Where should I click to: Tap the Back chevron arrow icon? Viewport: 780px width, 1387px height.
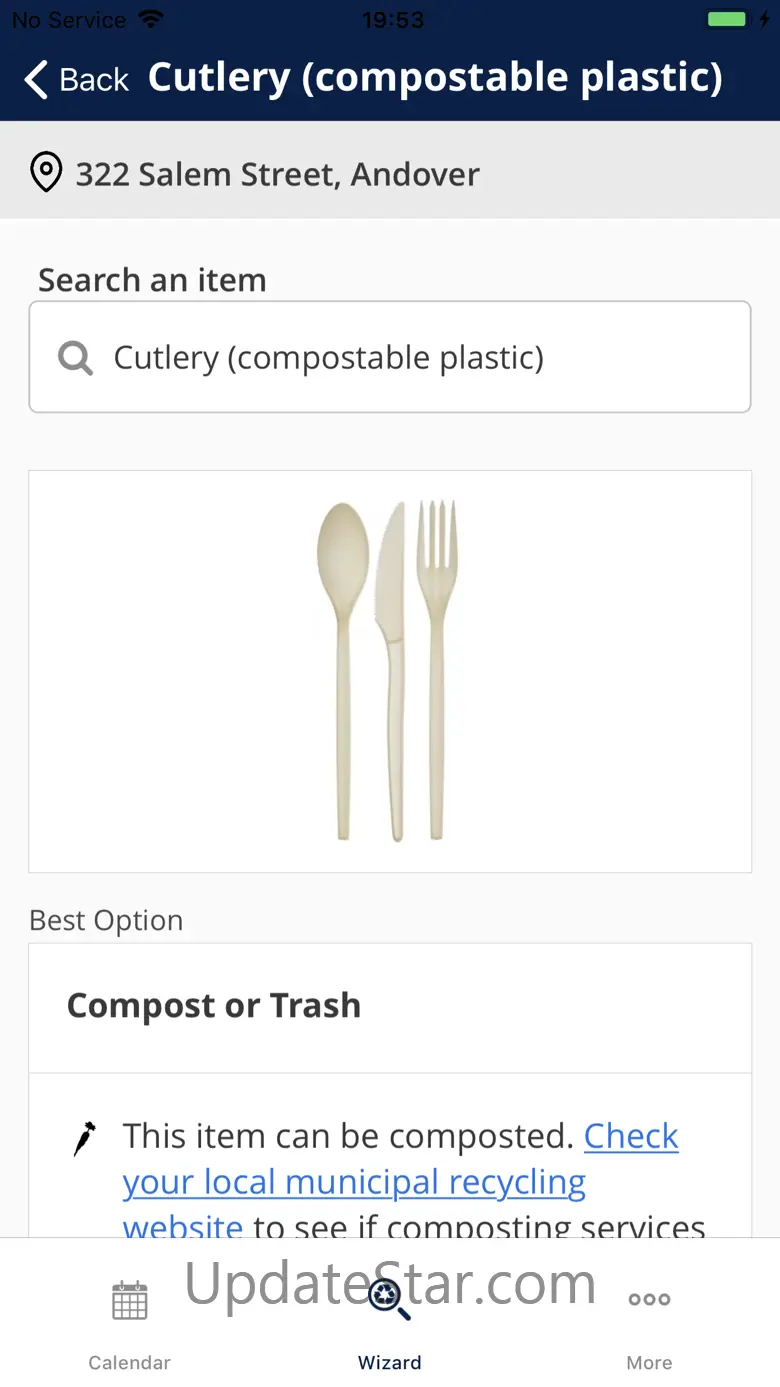coord(36,79)
